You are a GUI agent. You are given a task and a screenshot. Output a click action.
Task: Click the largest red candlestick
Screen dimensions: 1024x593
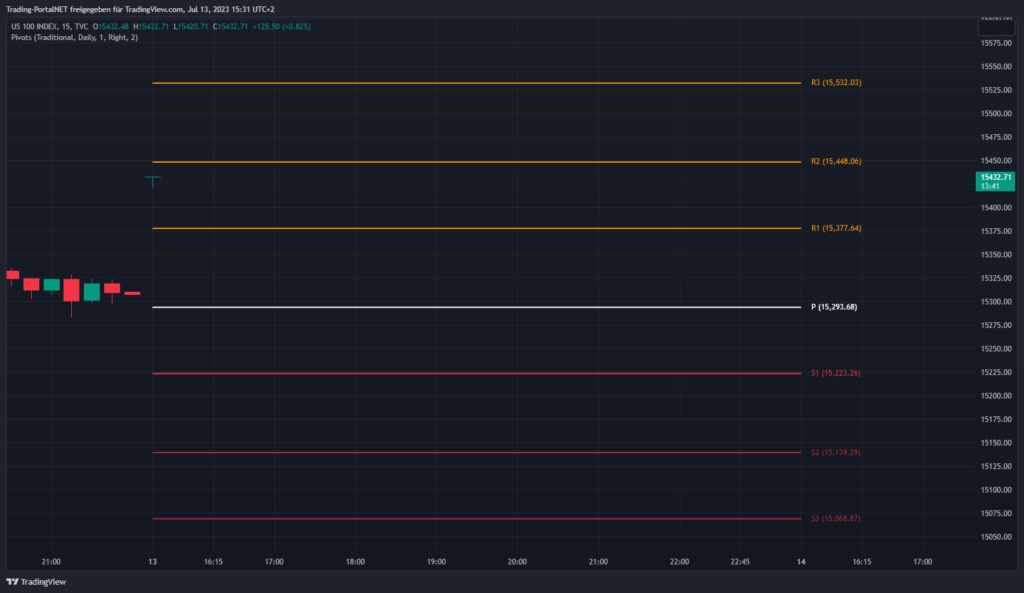point(71,290)
